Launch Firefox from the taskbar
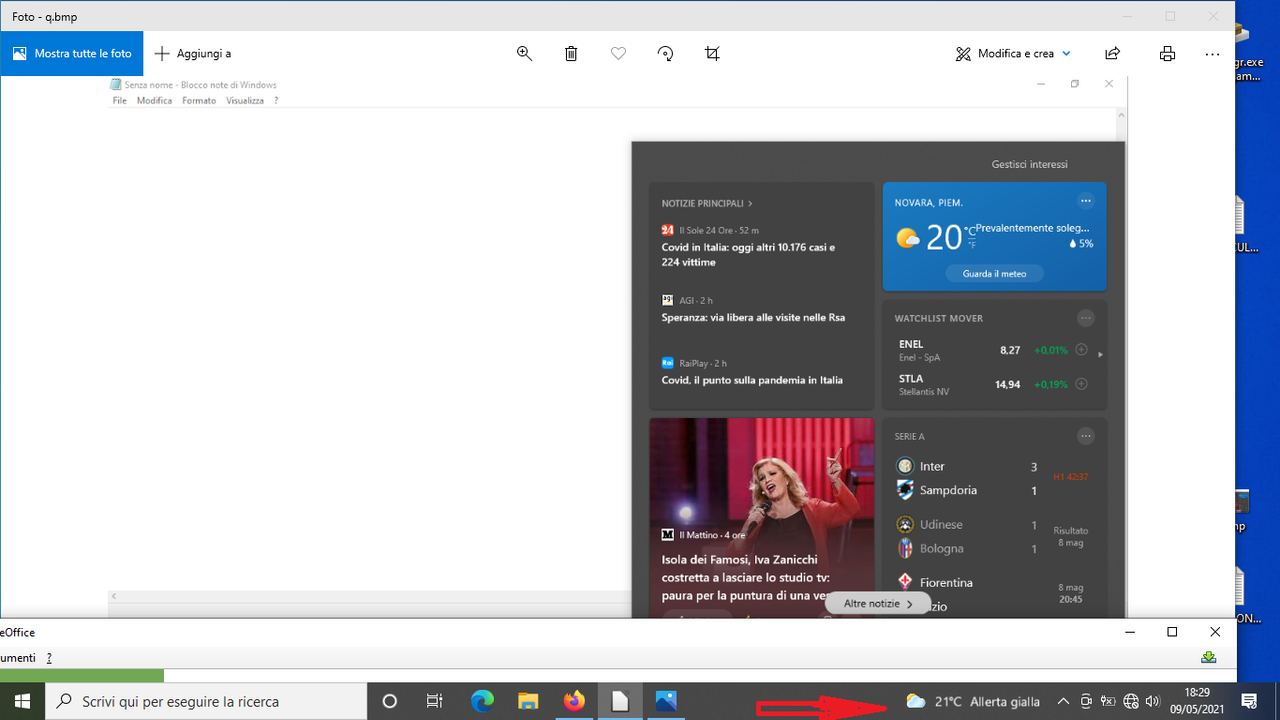Image resolution: width=1280 pixels, height=720 pixels. point(574,701)
